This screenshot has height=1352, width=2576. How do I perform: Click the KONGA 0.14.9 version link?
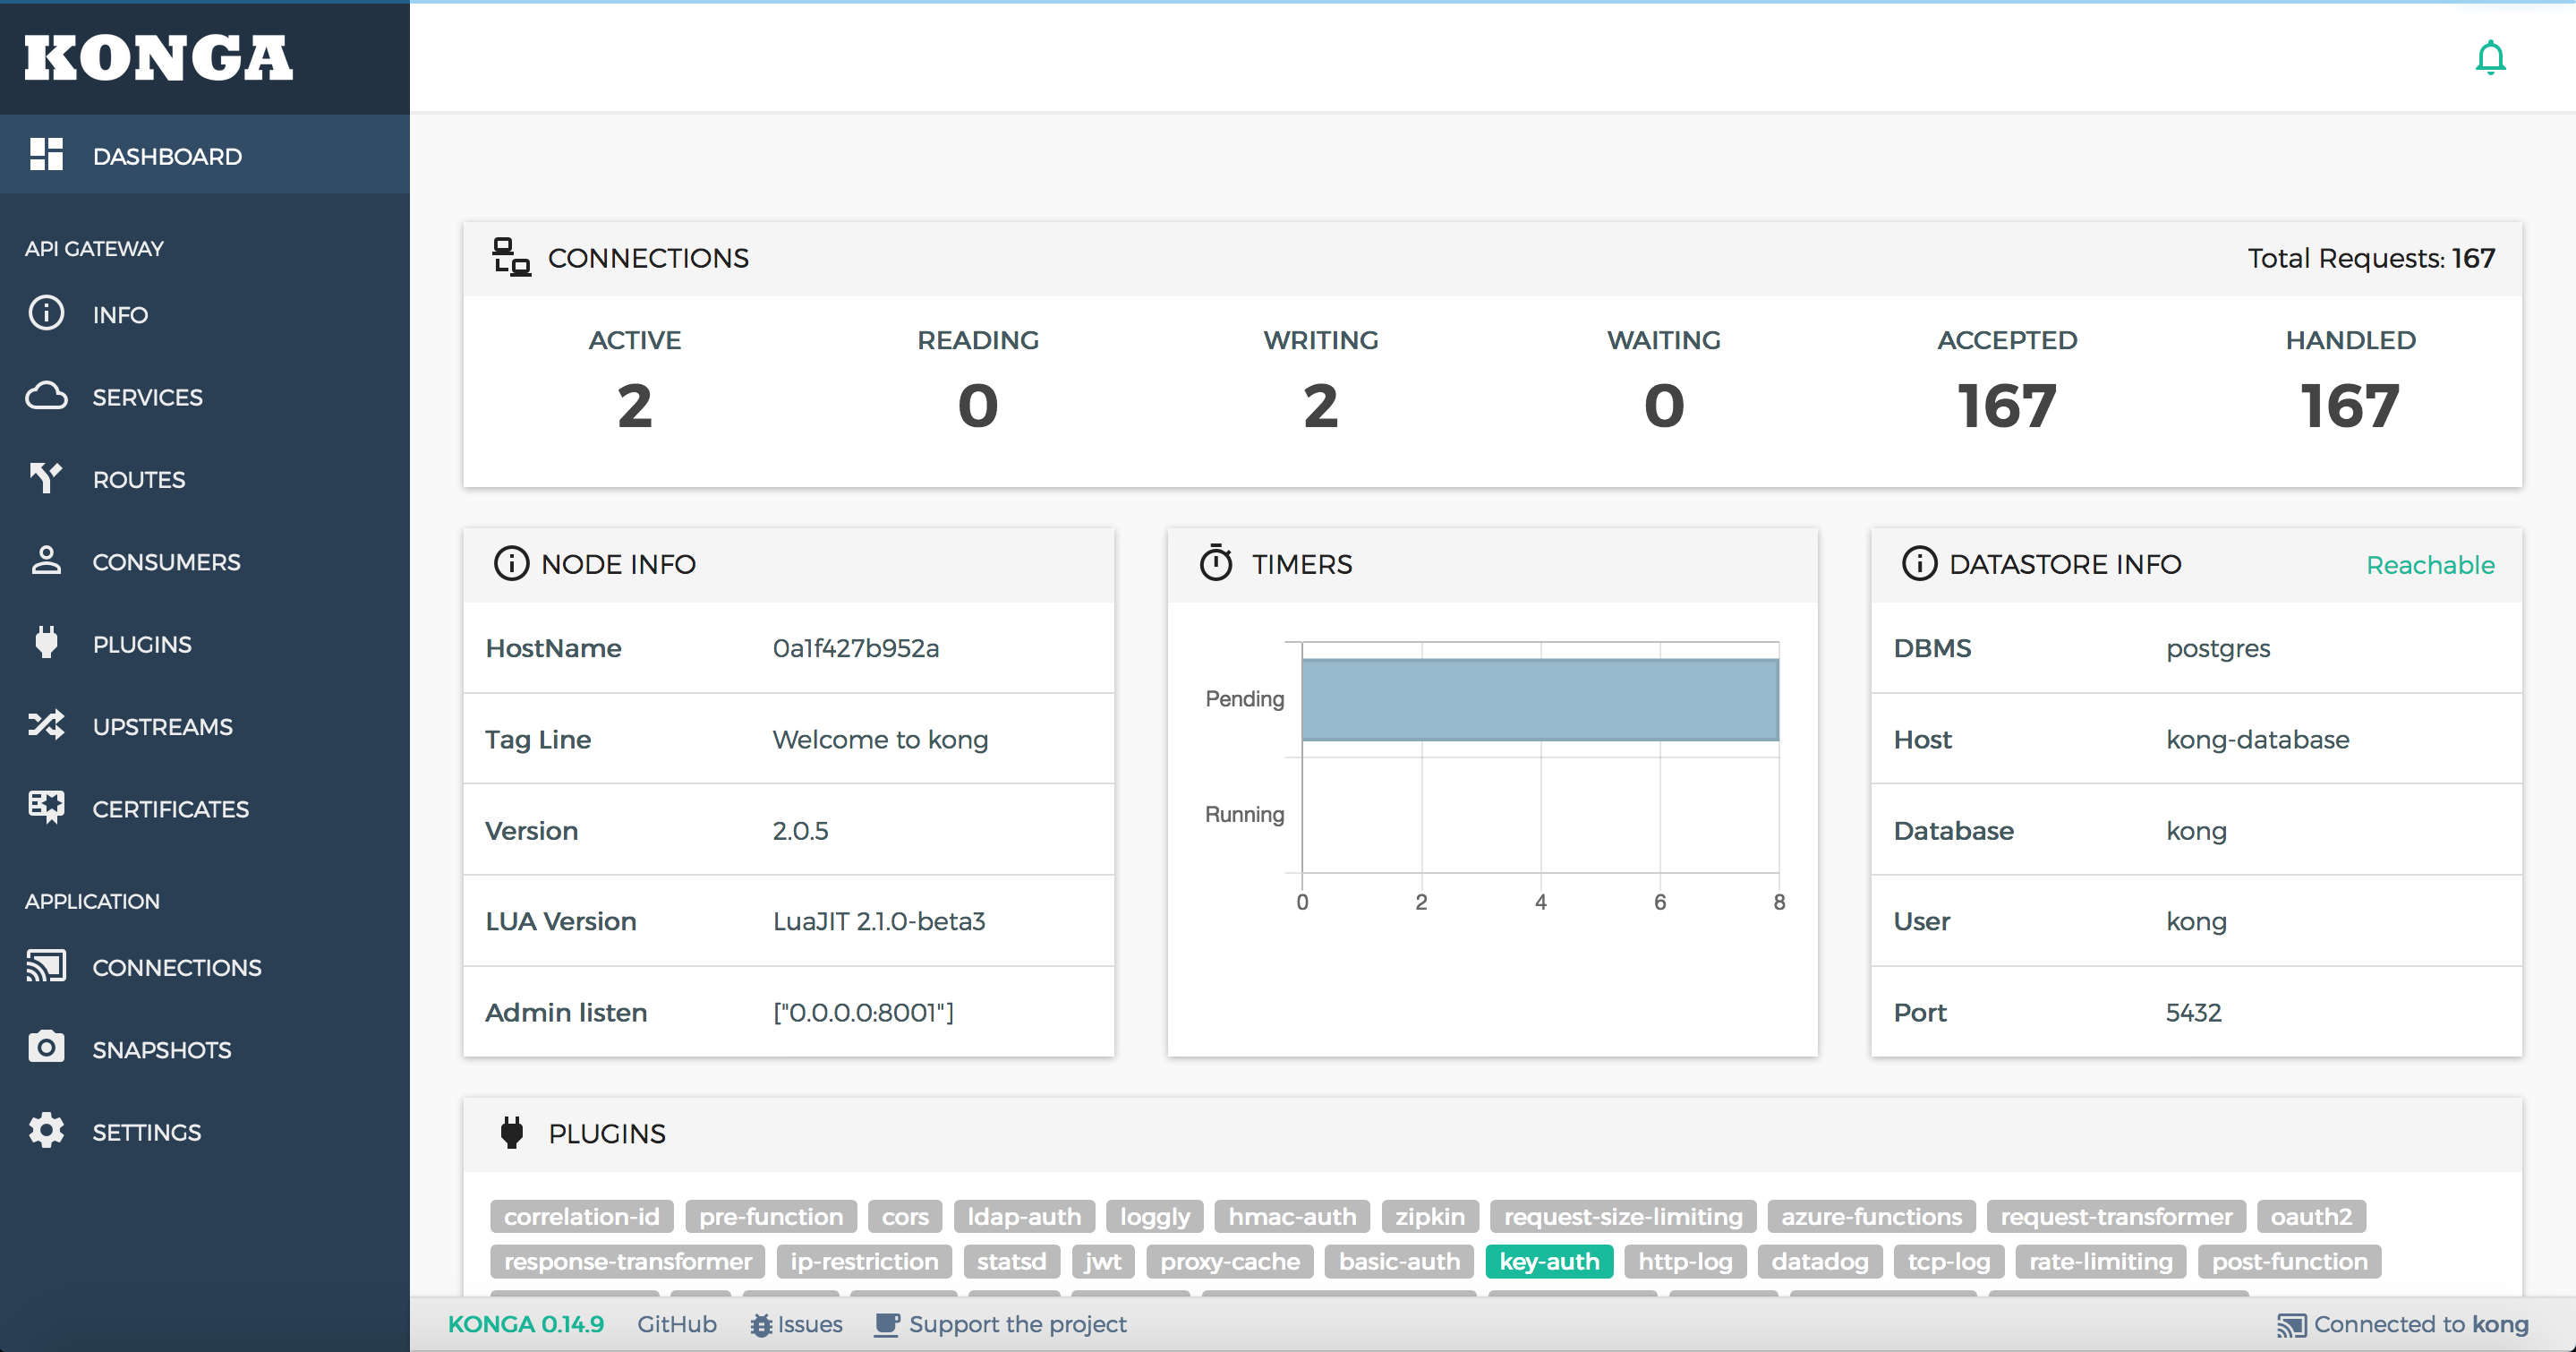click(x=525, y=1324)
